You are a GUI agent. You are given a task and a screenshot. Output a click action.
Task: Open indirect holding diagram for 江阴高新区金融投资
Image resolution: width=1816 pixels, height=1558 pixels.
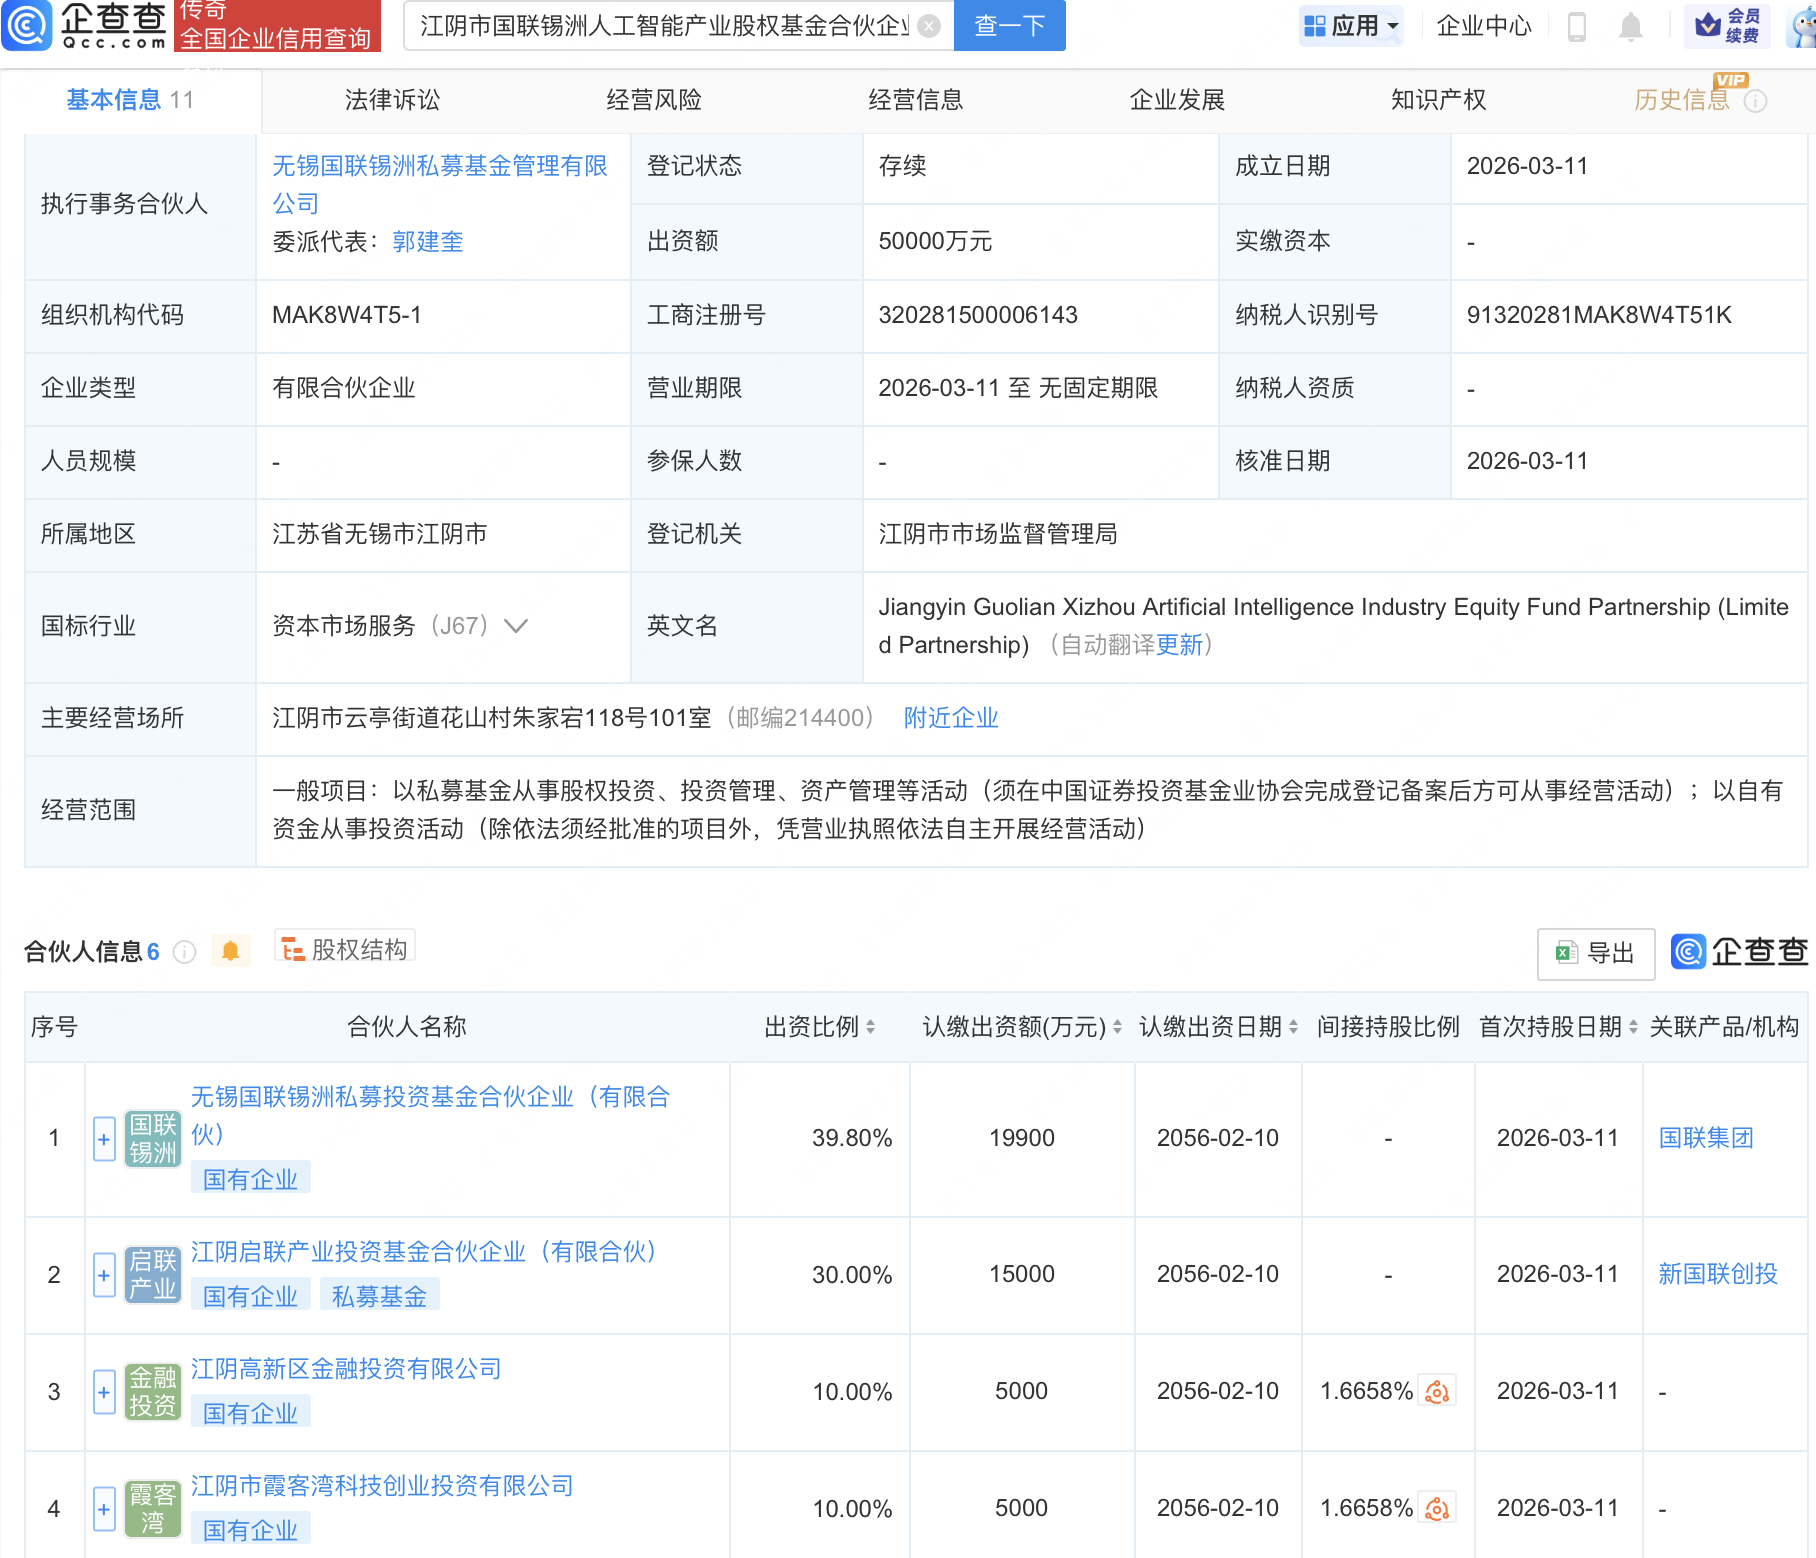[x=1437, y=1391]
